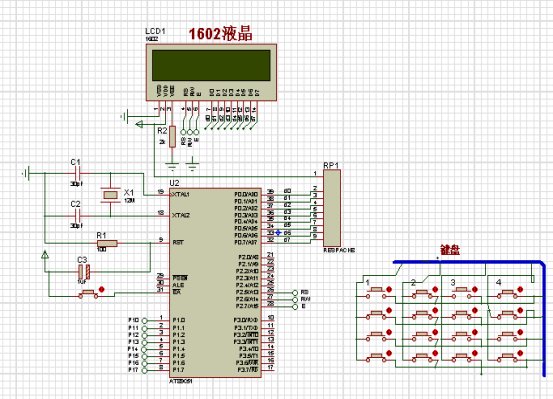This screenshot has height=399, width=553.
Task: Toggle the red latch dot of keypad key 1
Action: tap(389, 289)
